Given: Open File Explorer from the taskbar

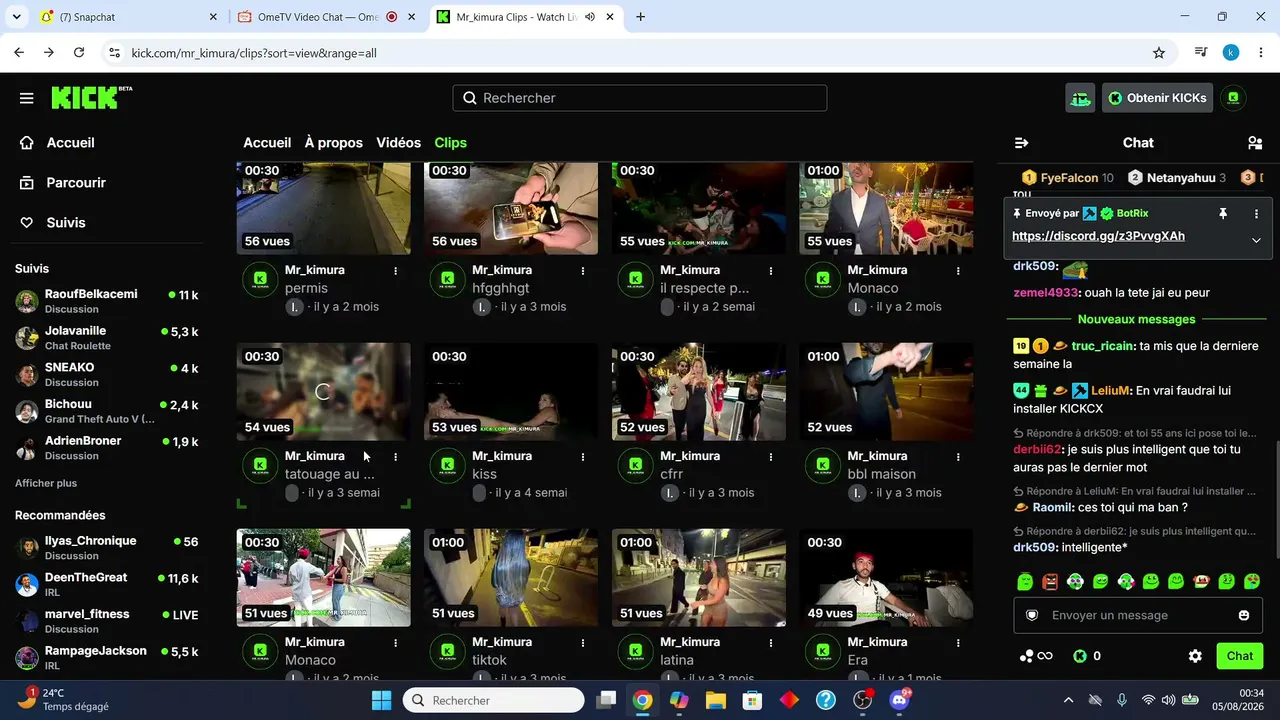Looking at the screenshot, I should (x=716, y=700).
